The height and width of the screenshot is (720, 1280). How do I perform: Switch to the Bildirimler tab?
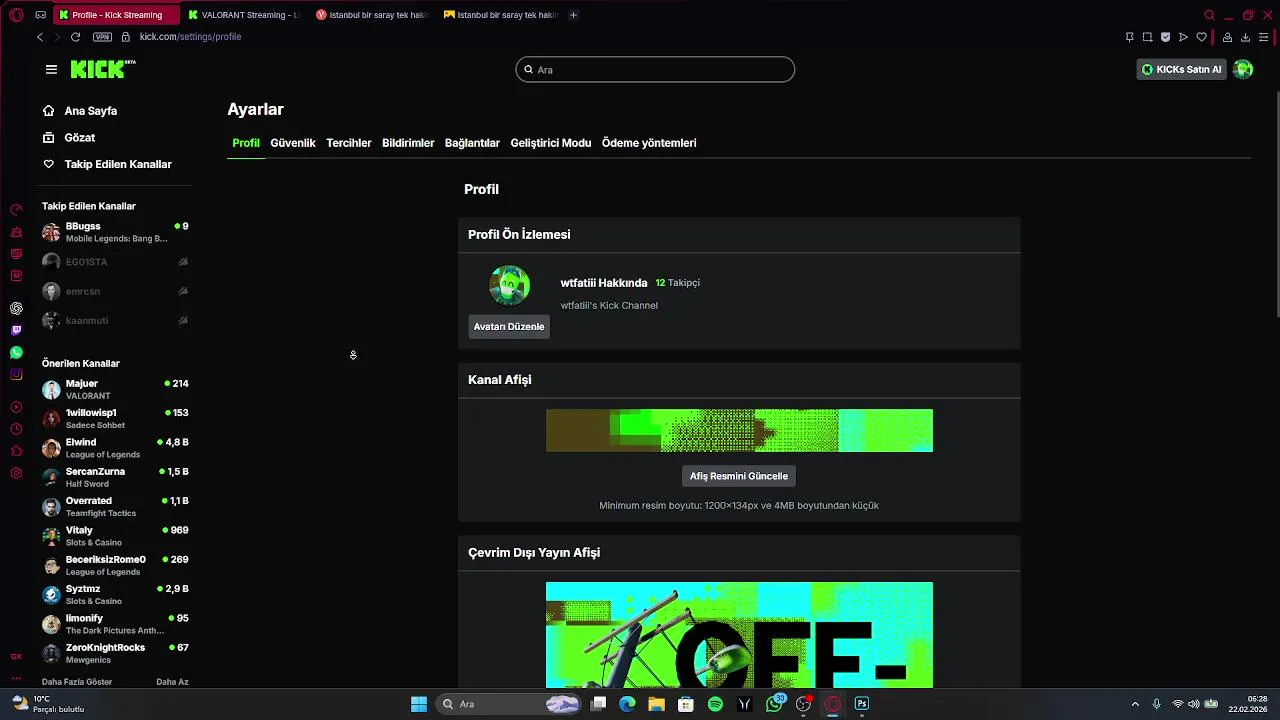tap(408, 143)
